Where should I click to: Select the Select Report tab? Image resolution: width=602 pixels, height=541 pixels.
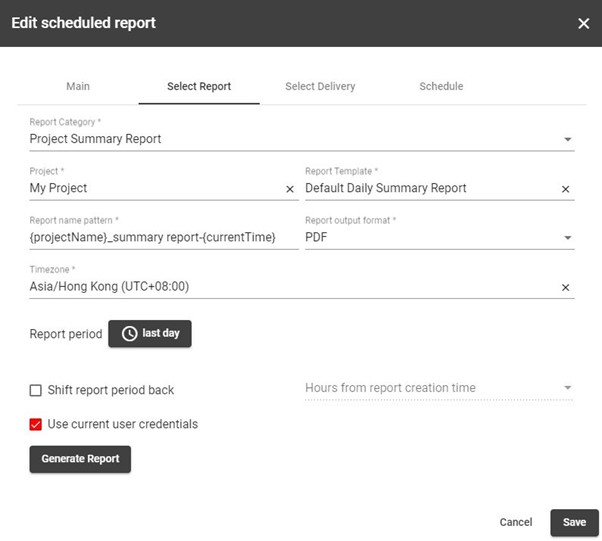click(x=199, y=86)
